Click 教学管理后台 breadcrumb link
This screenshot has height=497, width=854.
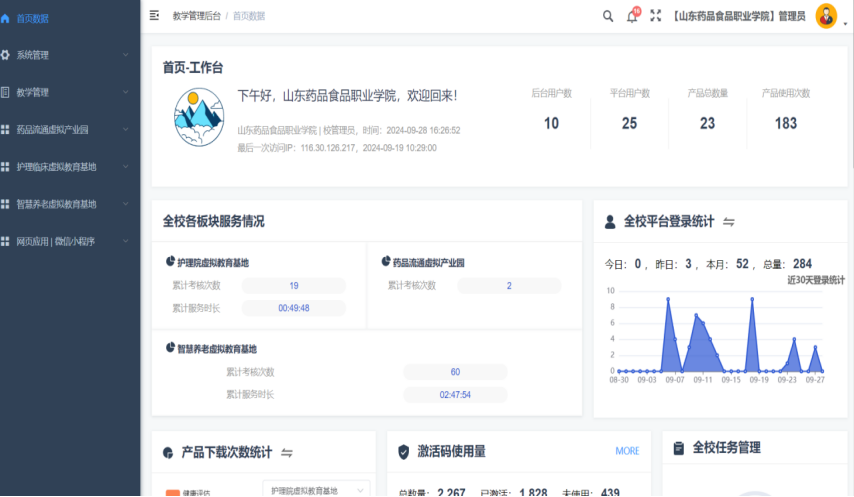[x=196, y=16]
